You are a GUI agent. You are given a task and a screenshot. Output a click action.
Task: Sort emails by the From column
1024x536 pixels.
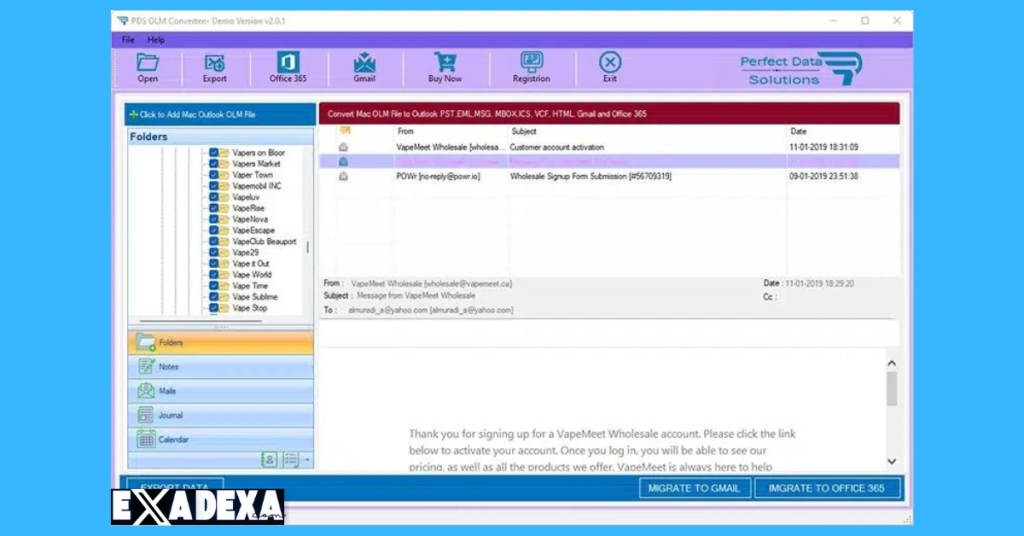pos(406,131)
